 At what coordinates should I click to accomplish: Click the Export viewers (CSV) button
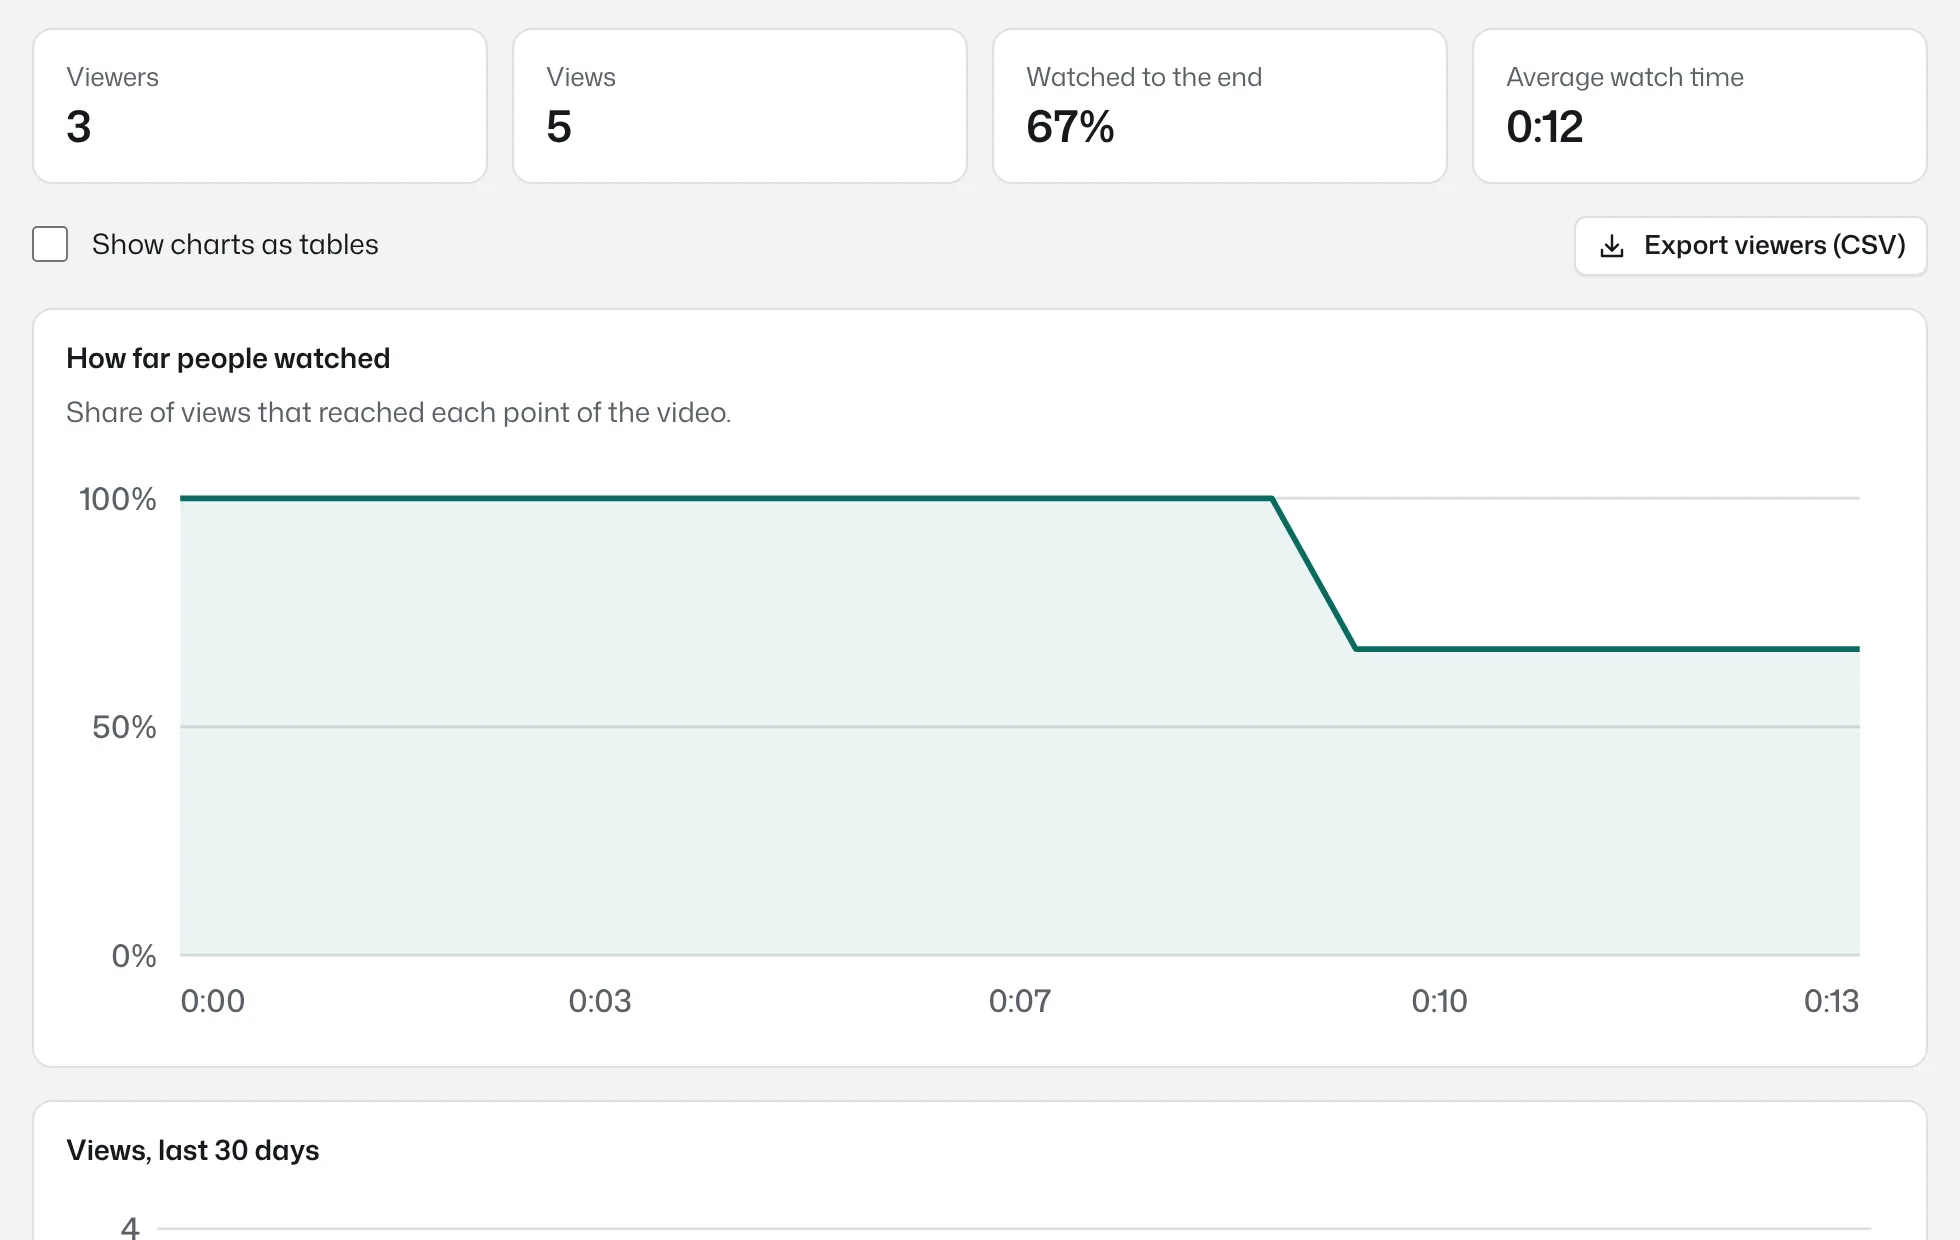pos(1750,245)
